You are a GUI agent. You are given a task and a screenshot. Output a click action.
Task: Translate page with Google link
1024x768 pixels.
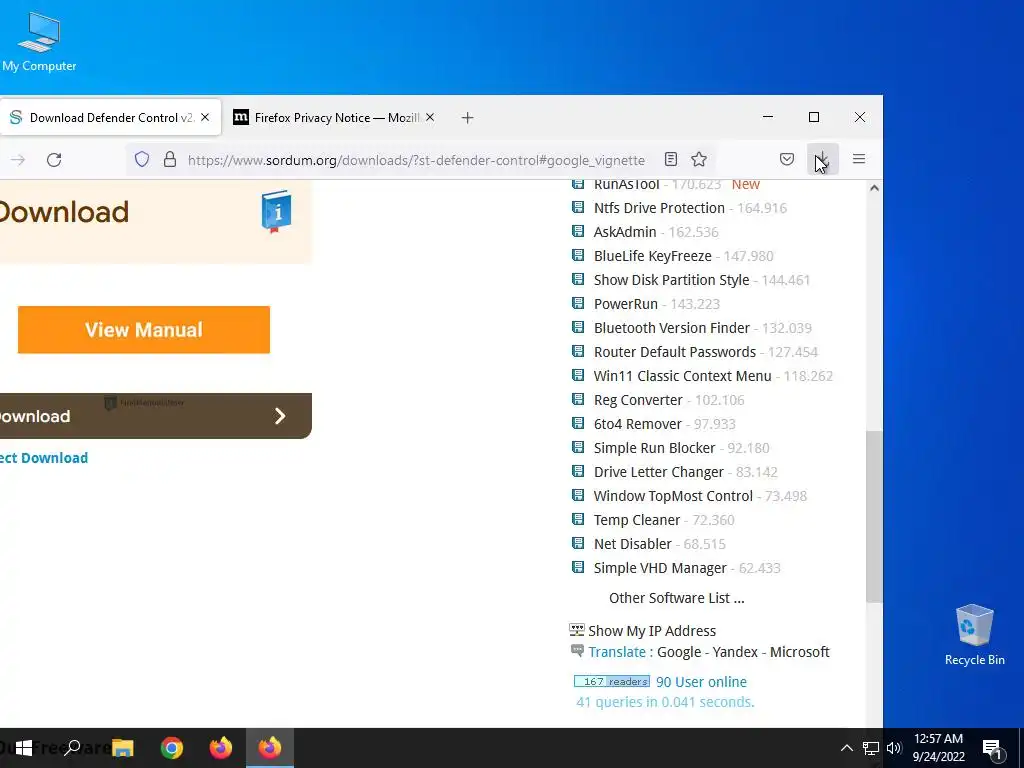[x=679, y=652]
